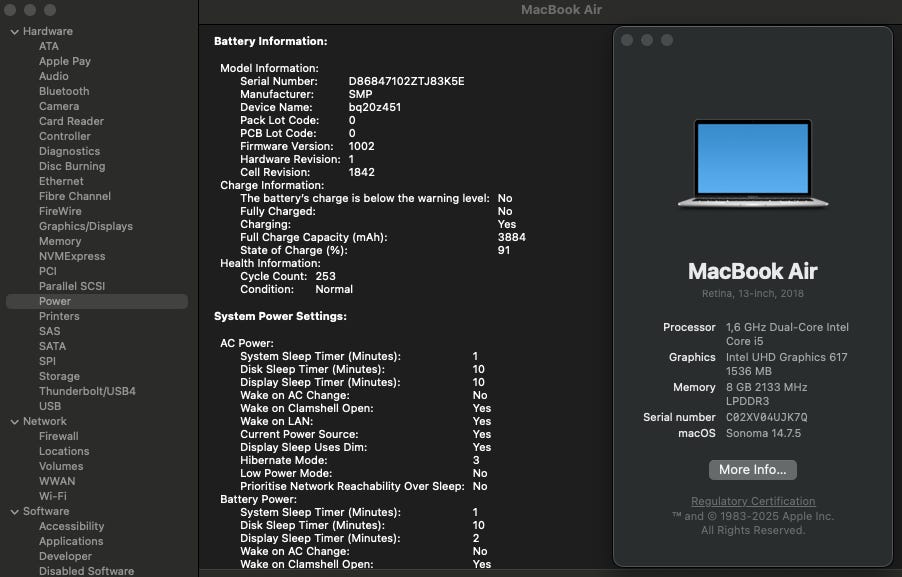
Task: Show WWAN network details
Action: point(57,481)
